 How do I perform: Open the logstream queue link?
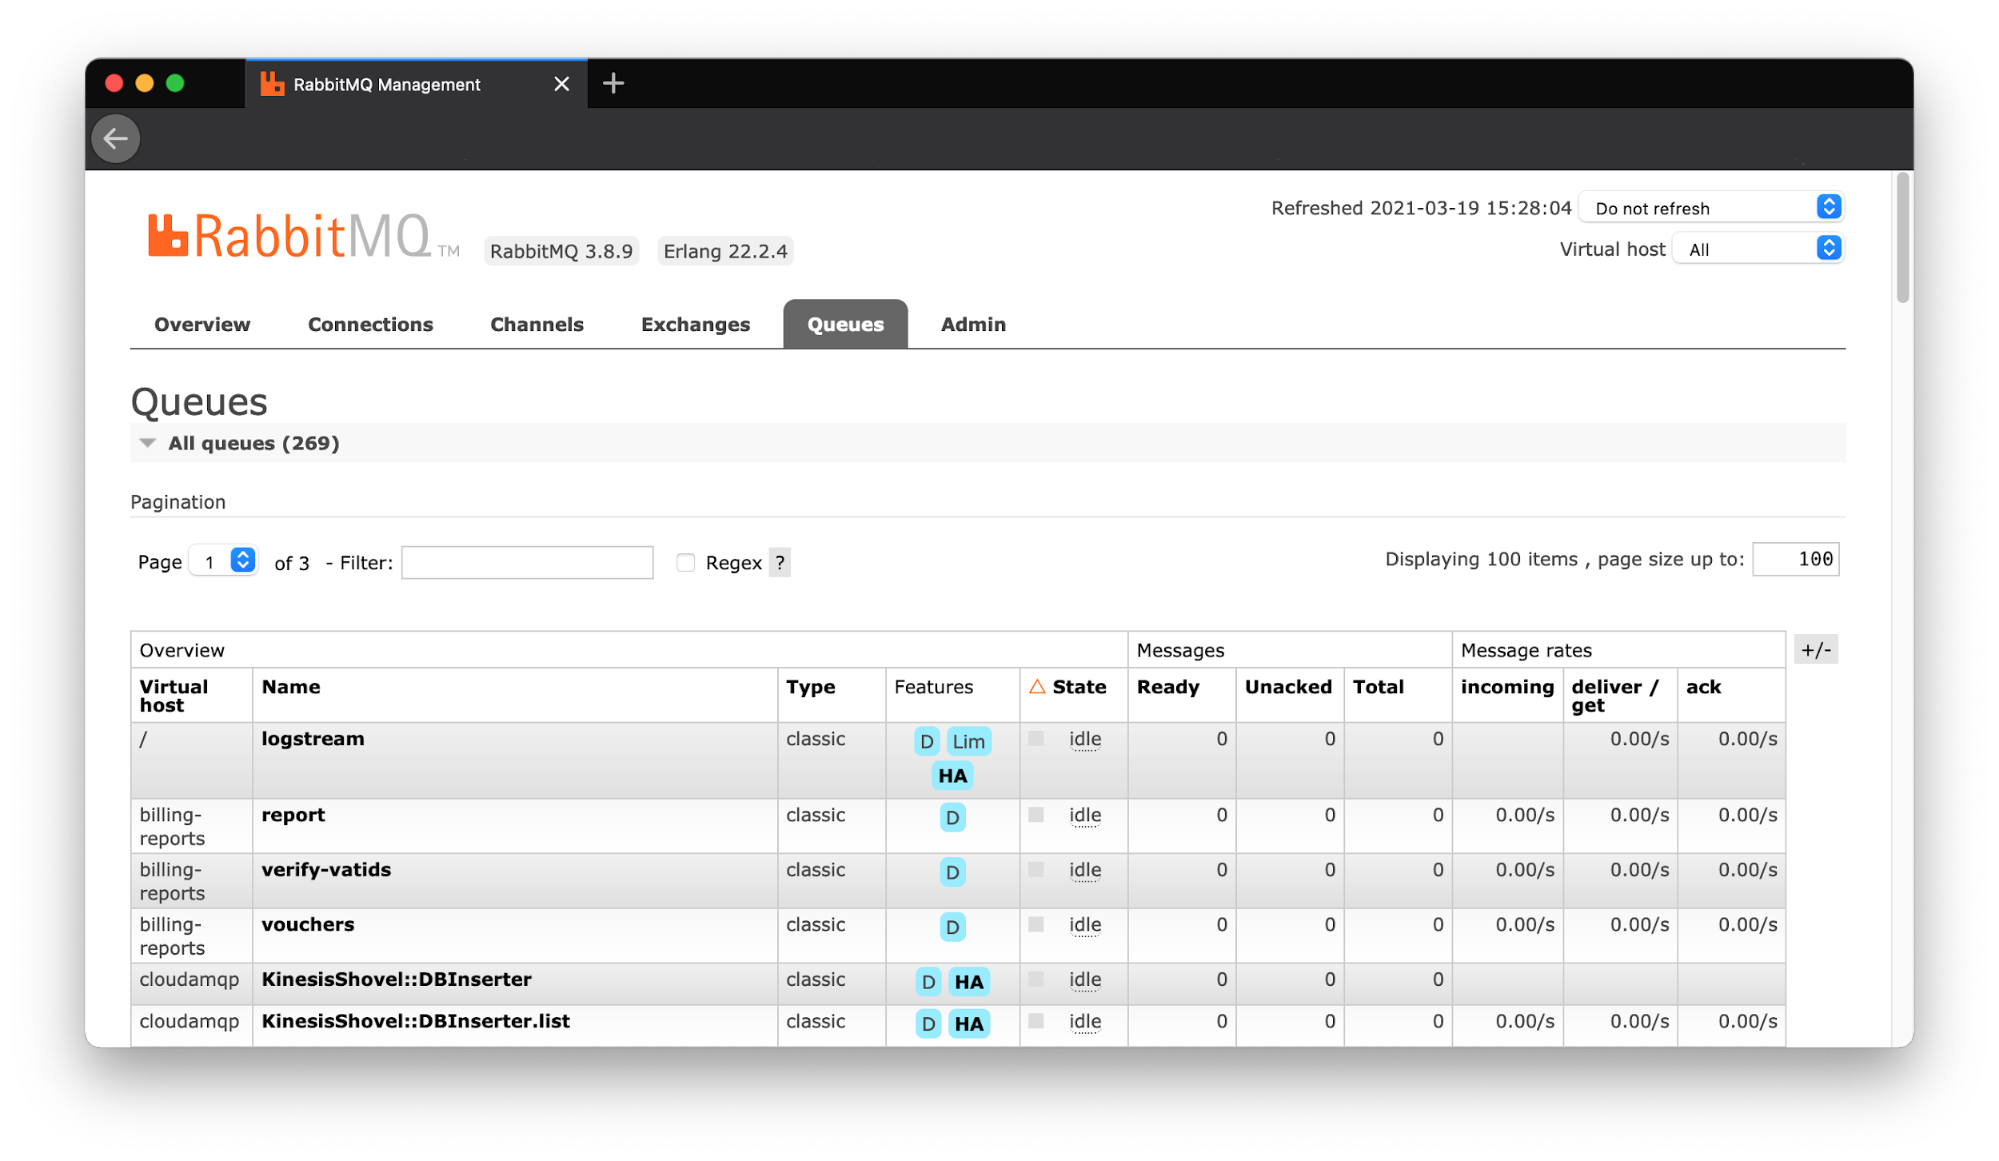(x=313, y=739)
